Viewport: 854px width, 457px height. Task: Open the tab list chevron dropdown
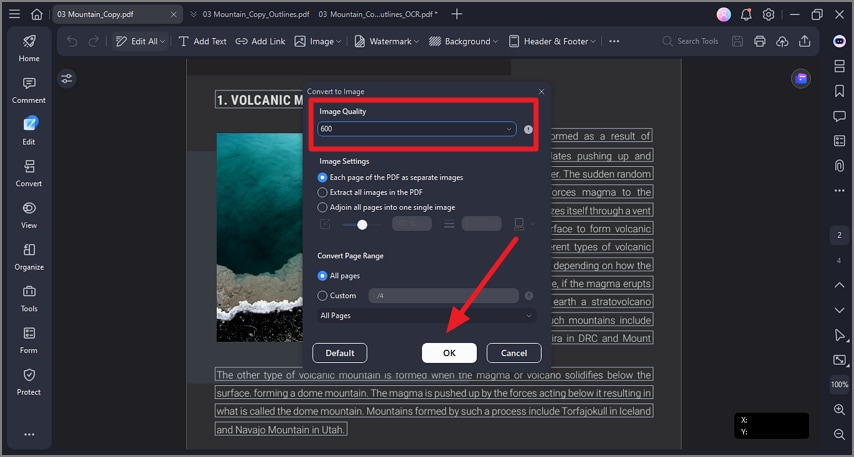(x=193, y=15)
